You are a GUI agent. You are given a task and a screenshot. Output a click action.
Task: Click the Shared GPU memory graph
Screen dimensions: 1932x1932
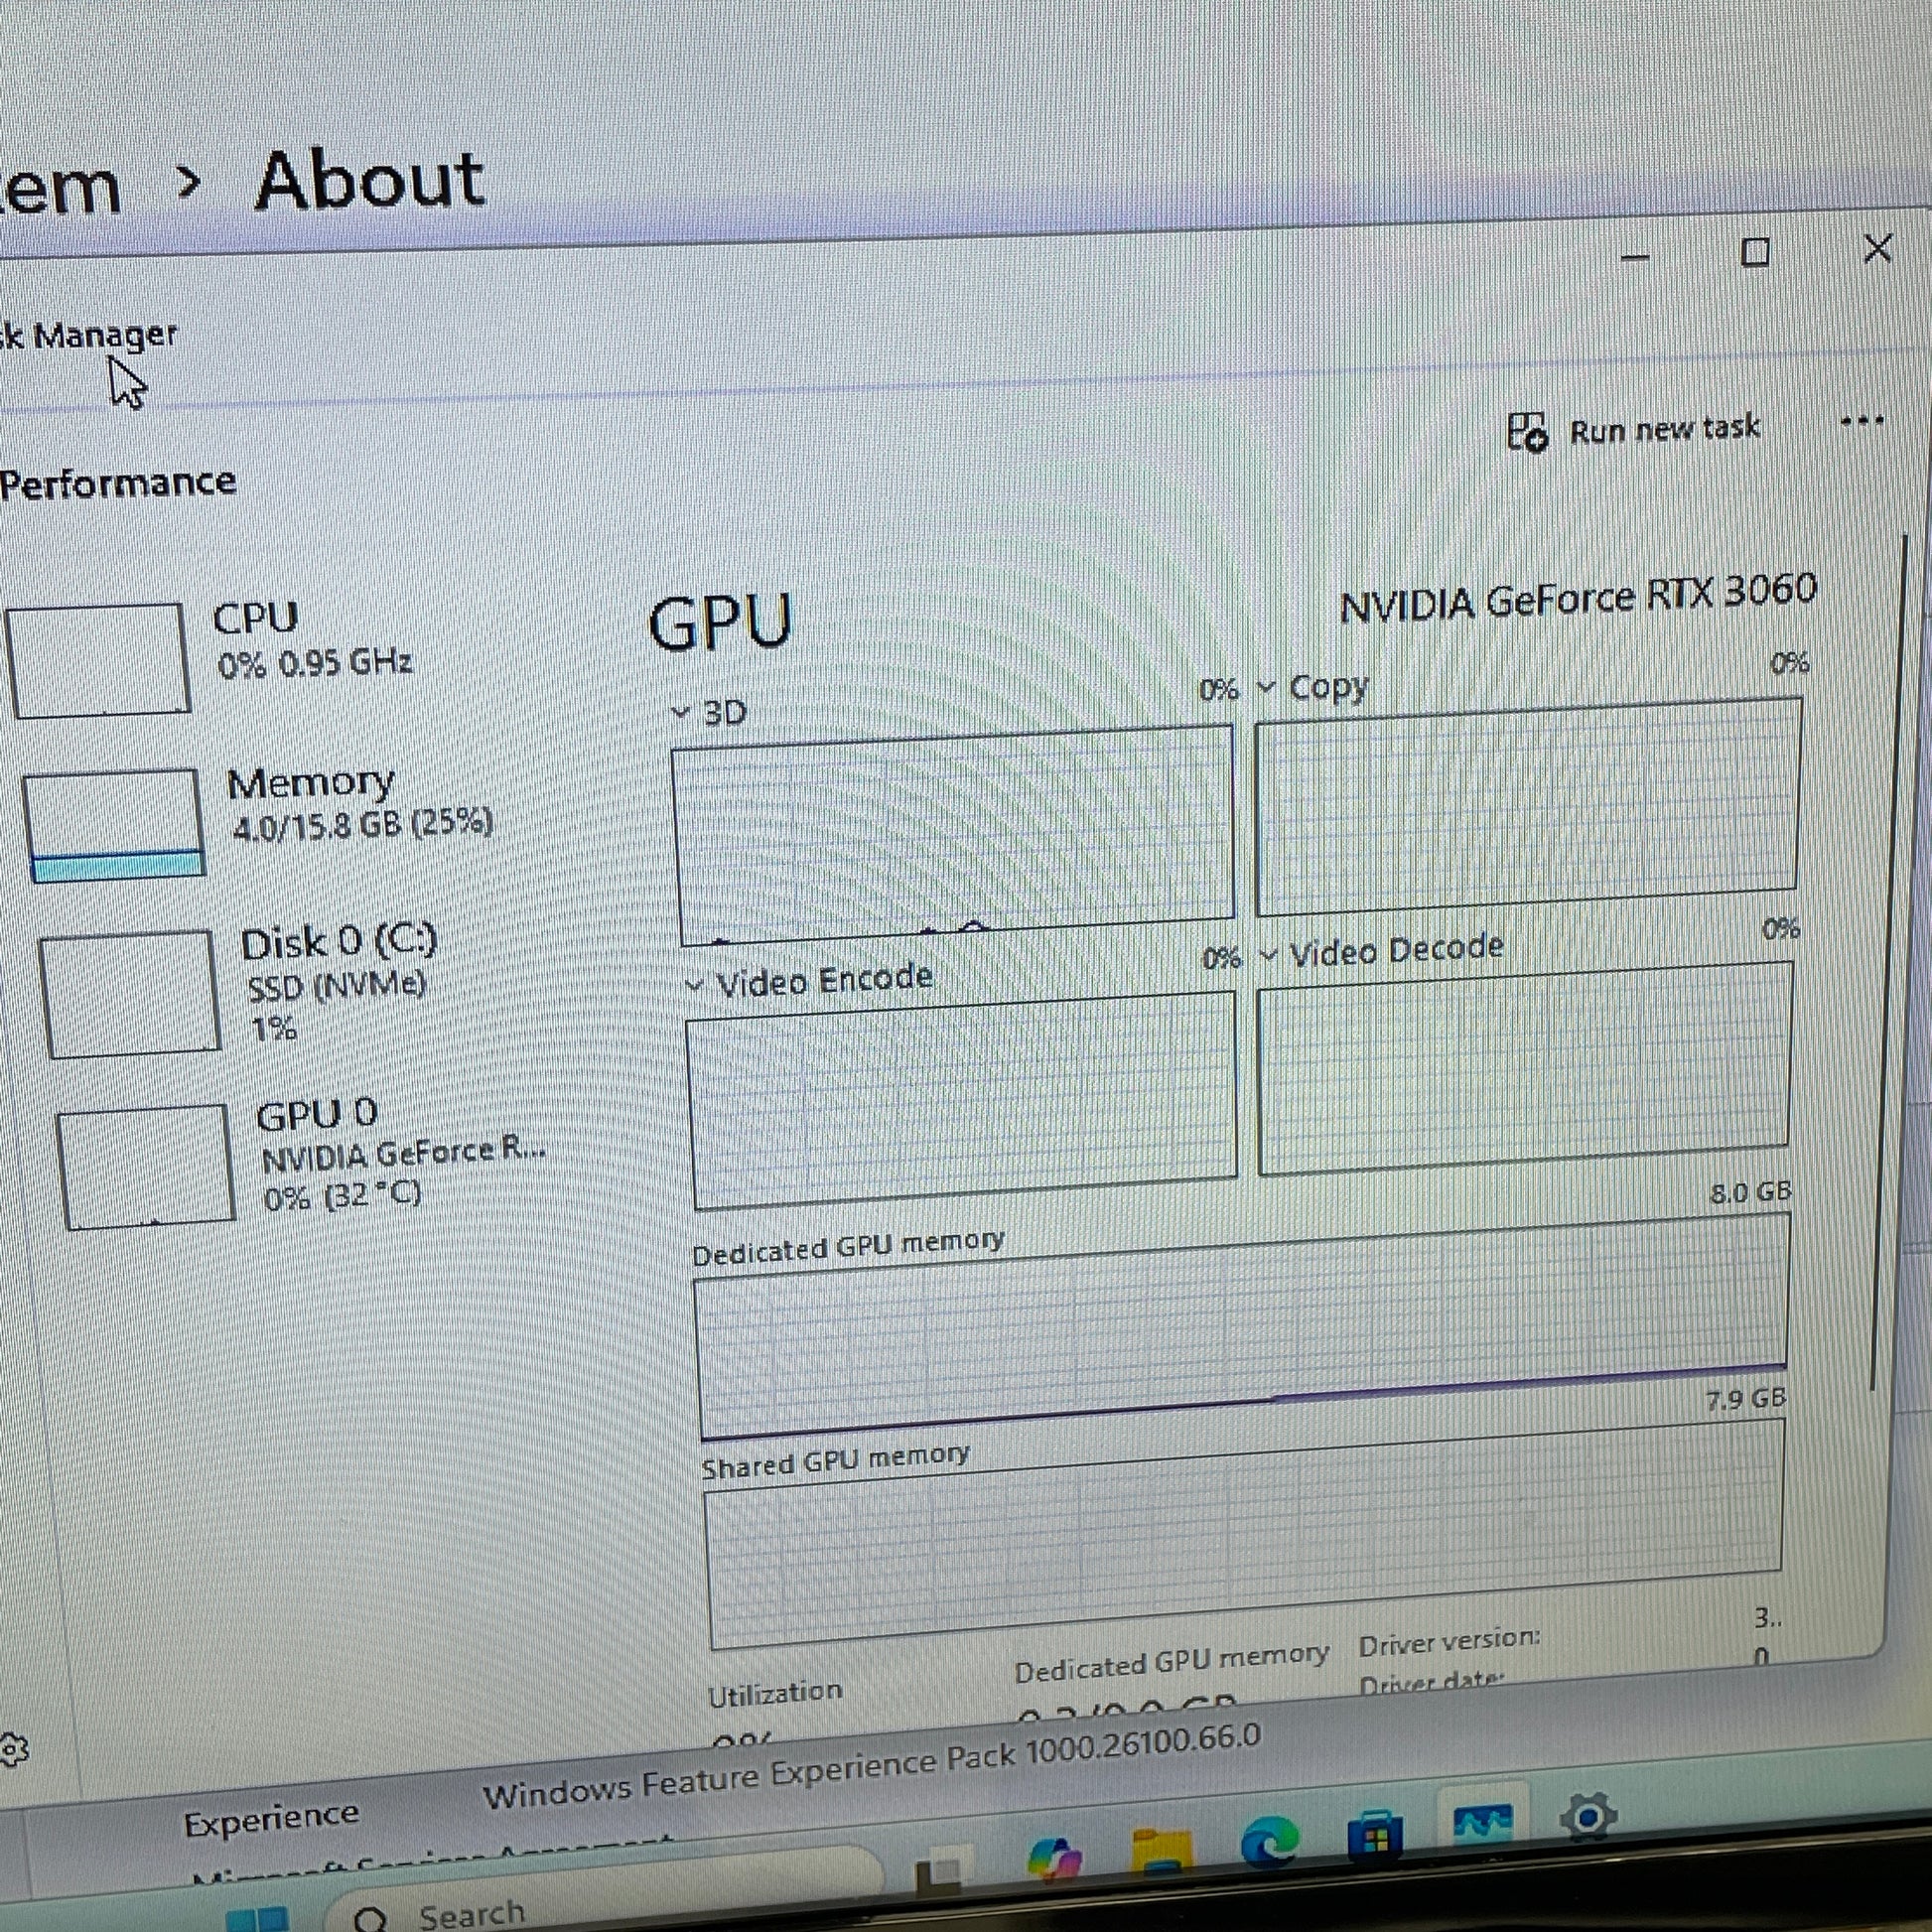tap(1245, 1532)
